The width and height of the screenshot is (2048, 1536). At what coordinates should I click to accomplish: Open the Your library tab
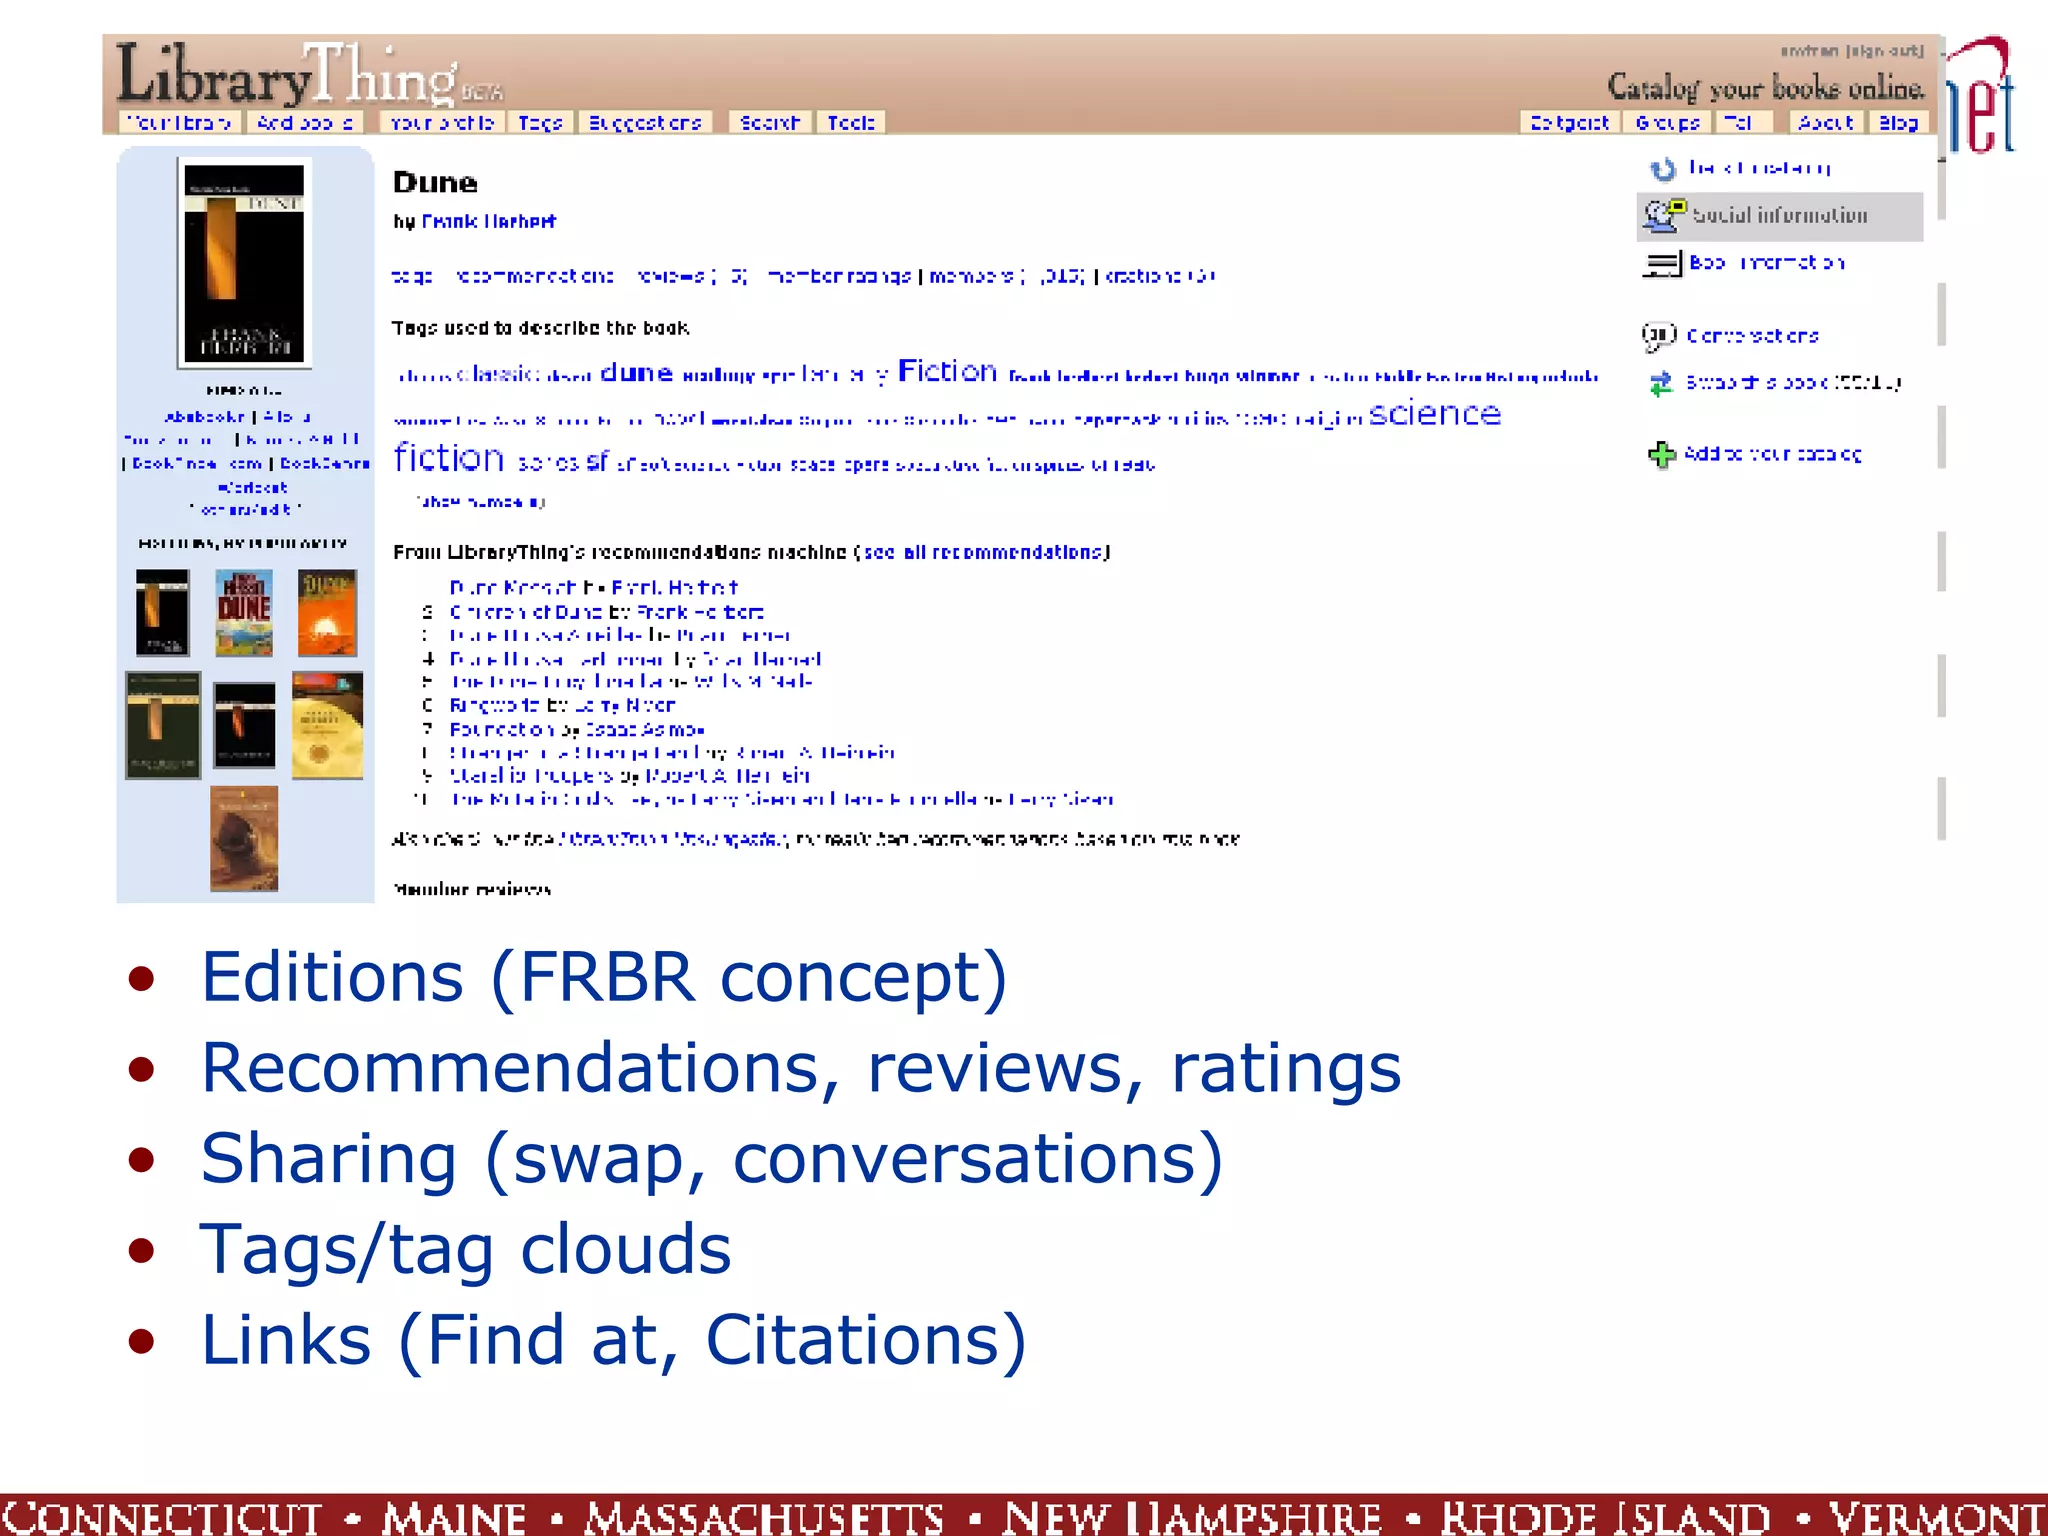(x=179, y=122)
